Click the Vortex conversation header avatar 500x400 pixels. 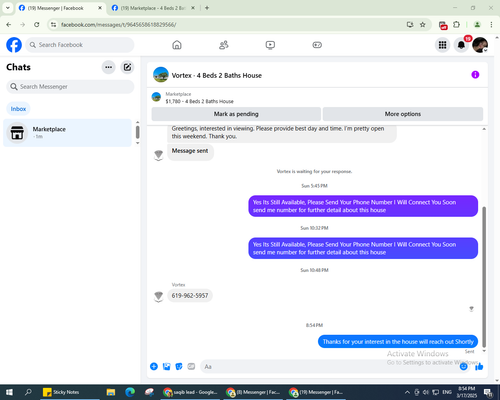161,75
